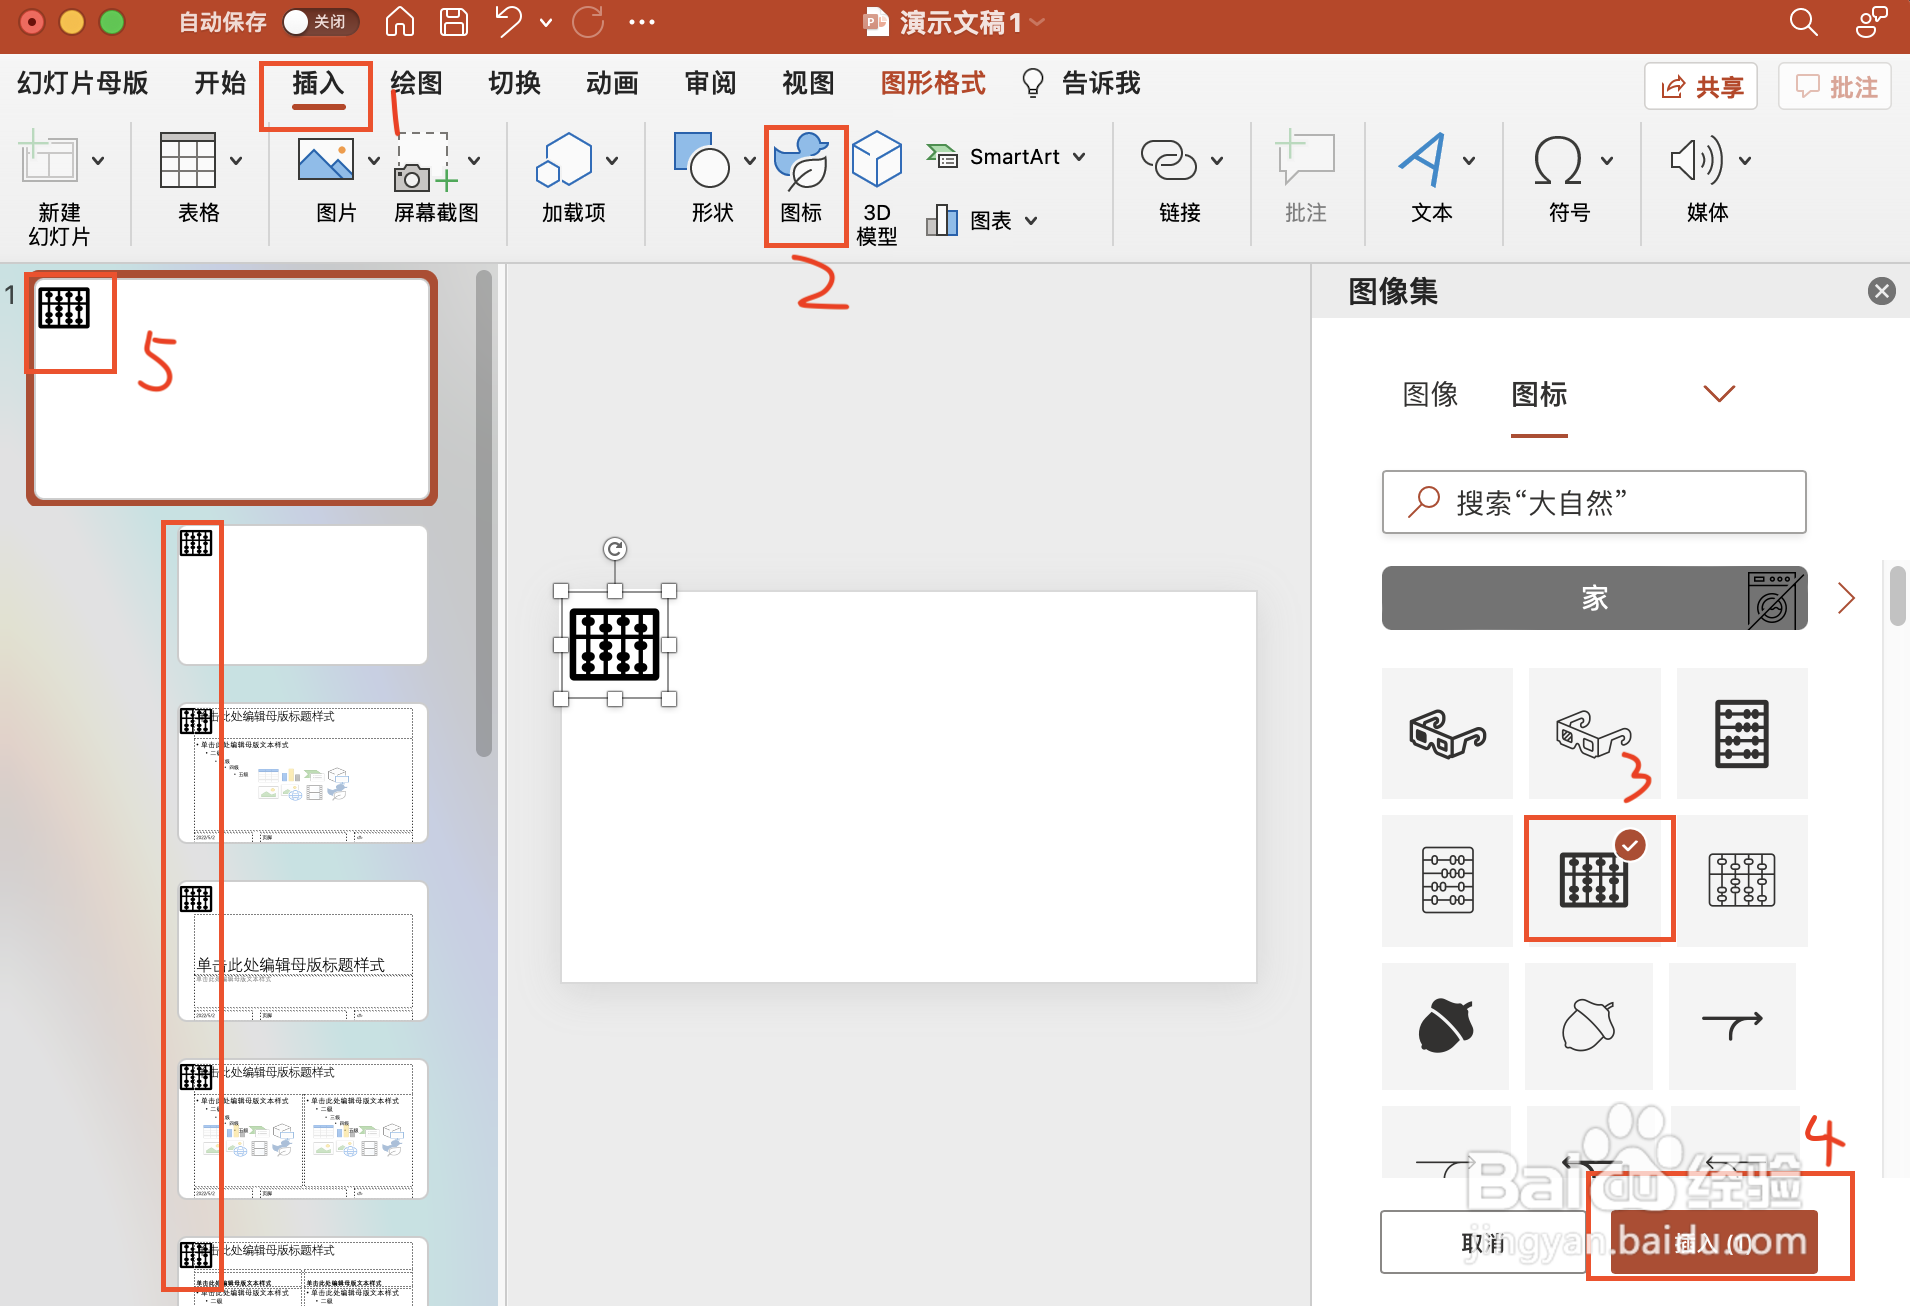
Task: Select the outlined acorn icon
Action: click(1588, 1026)
